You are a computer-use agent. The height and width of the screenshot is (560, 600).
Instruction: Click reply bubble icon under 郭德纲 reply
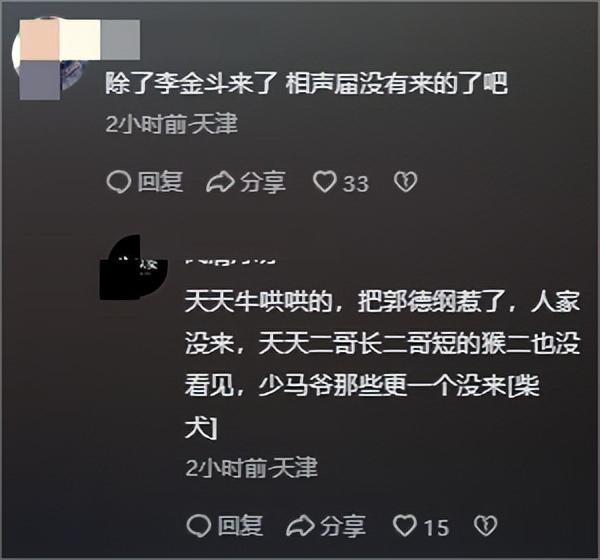click(199, 526)
